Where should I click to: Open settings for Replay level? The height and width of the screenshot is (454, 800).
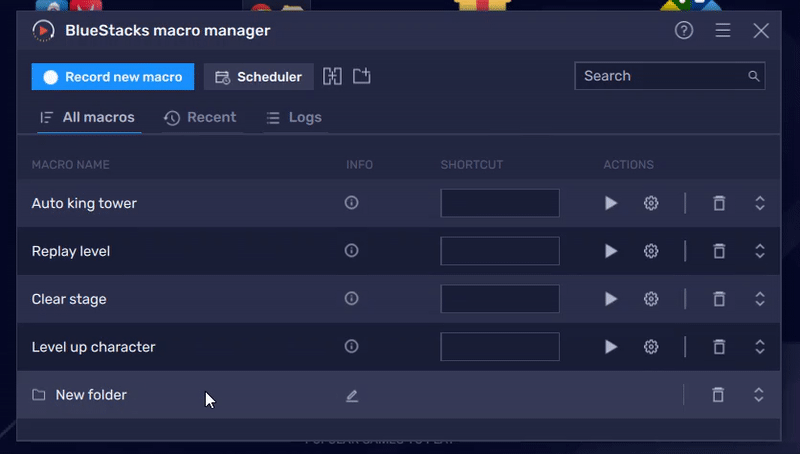click(651, 251)
